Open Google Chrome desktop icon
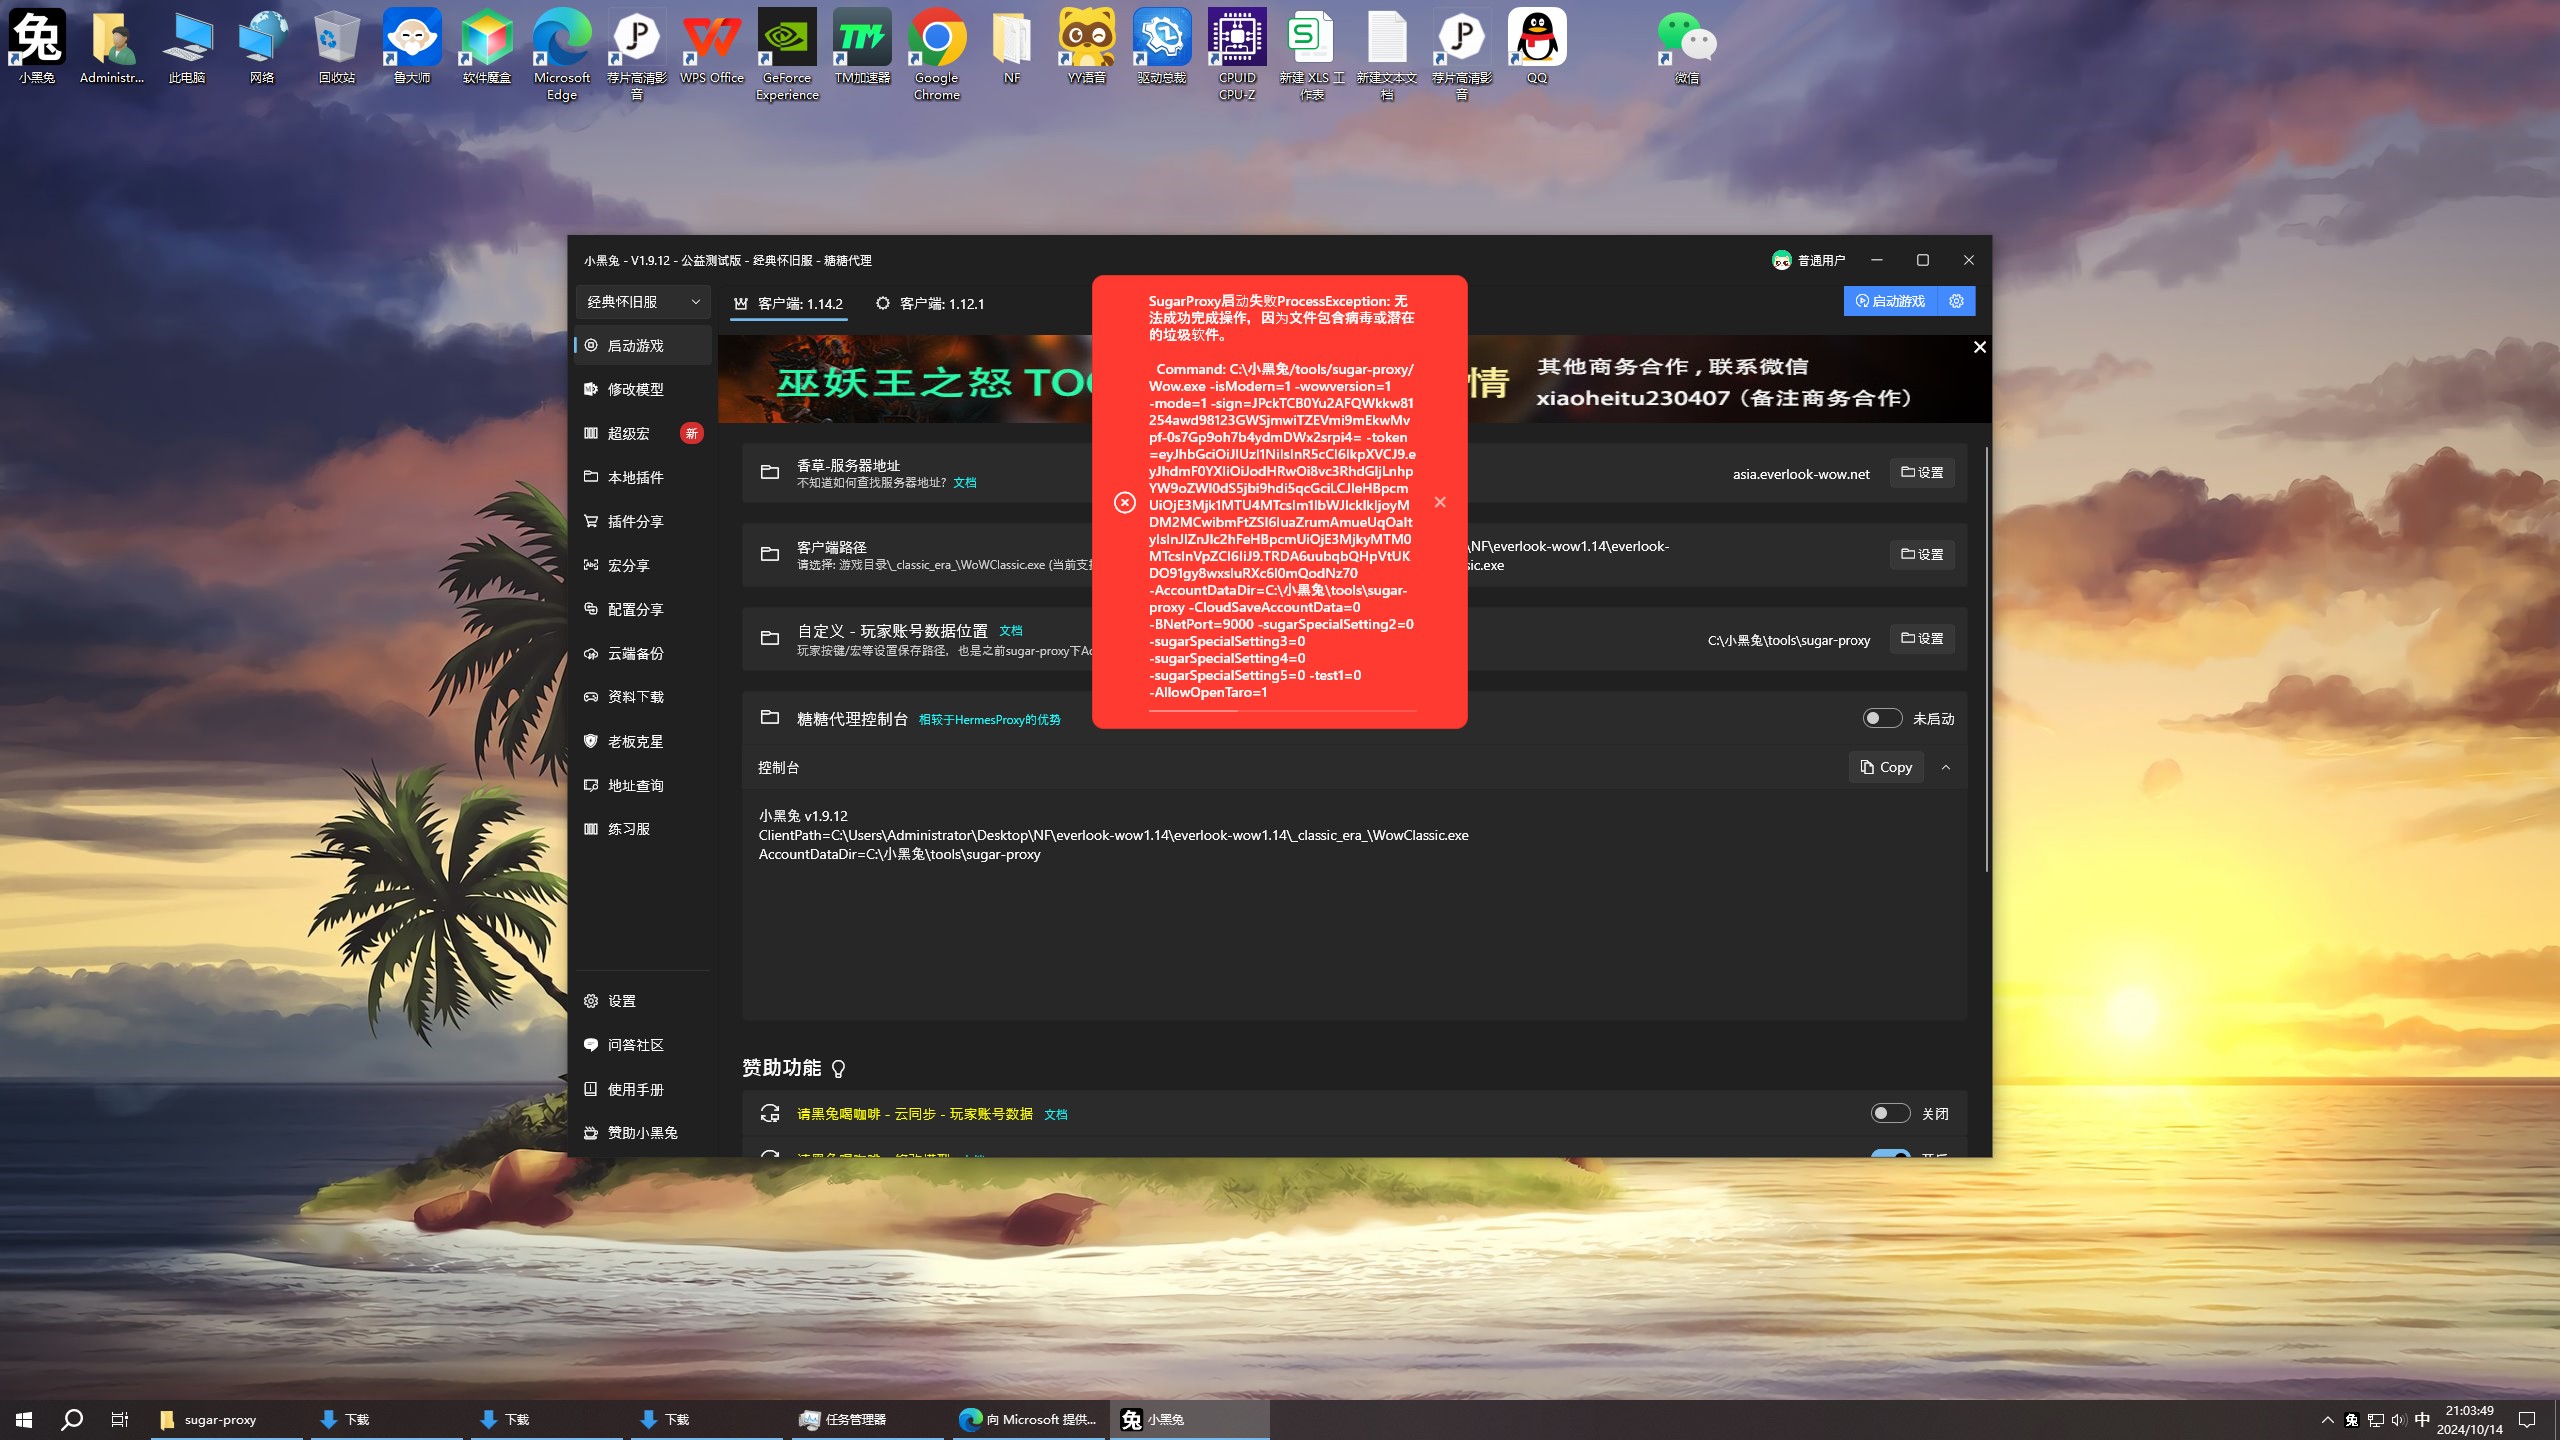The height and width of the screenshot is (1440, 2560). (937, 55)
